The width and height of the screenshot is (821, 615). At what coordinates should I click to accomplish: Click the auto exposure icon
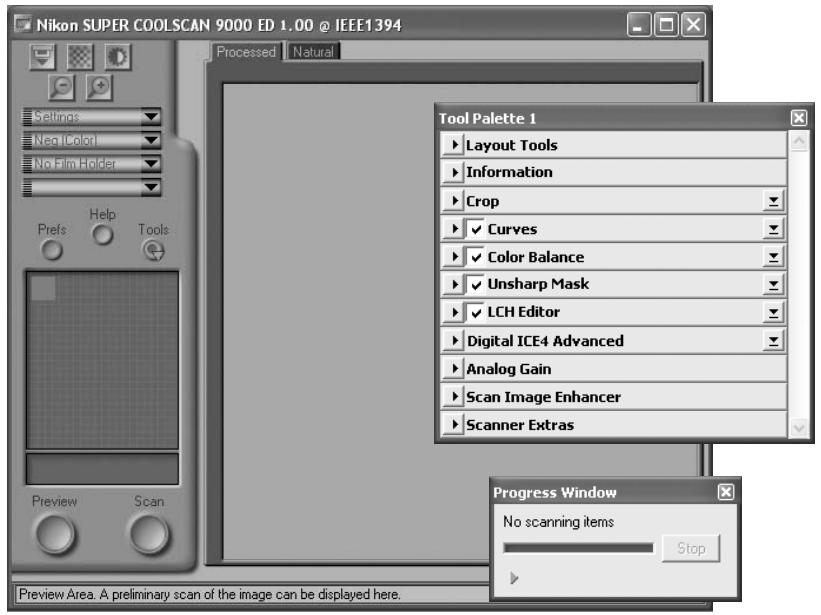117,57
